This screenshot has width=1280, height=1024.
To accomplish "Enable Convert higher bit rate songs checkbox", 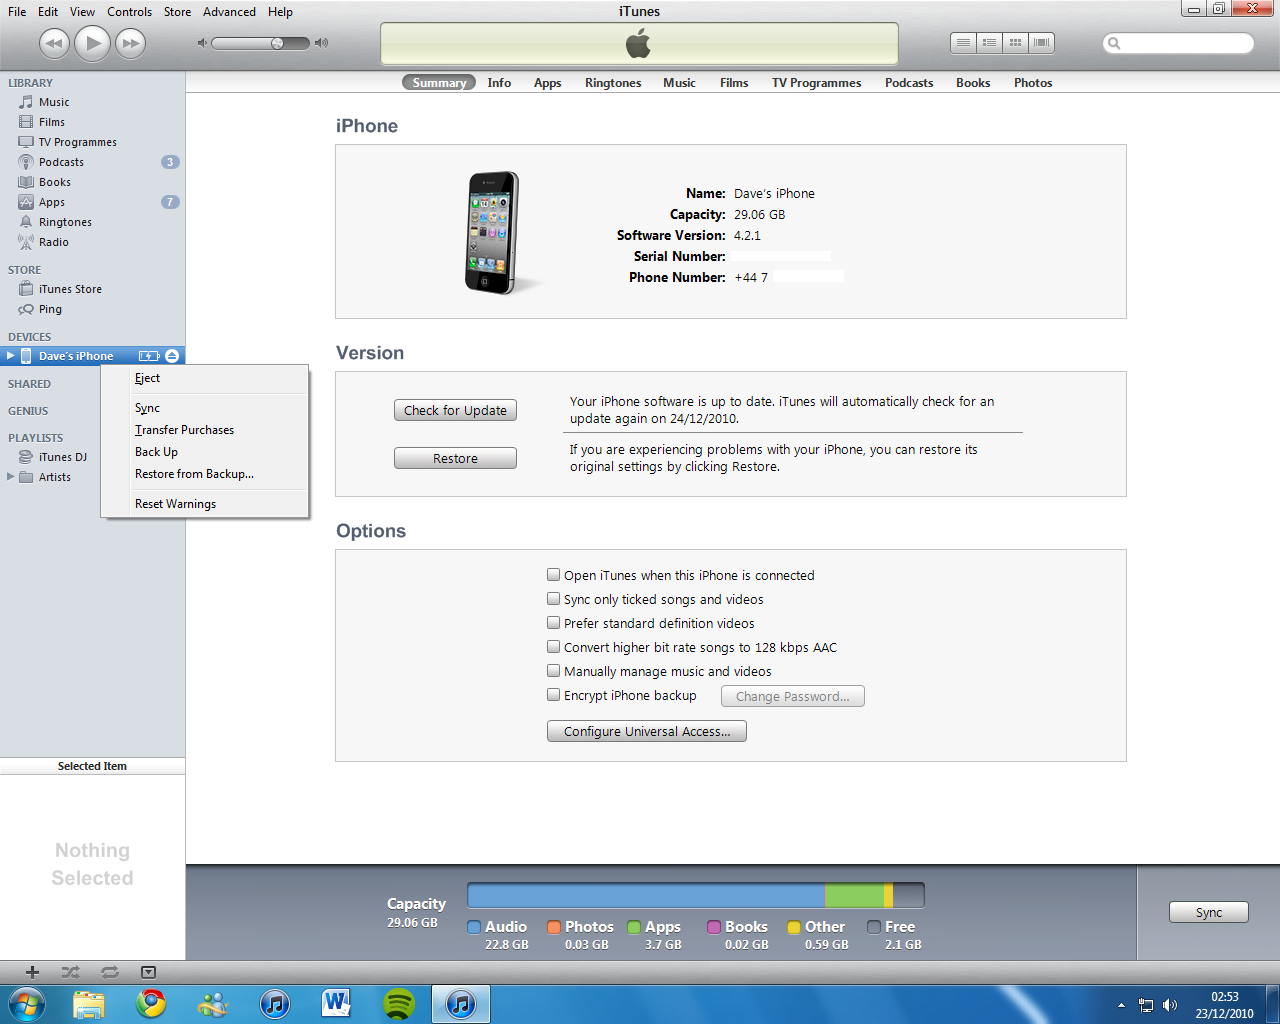I will tap(553, 647).
